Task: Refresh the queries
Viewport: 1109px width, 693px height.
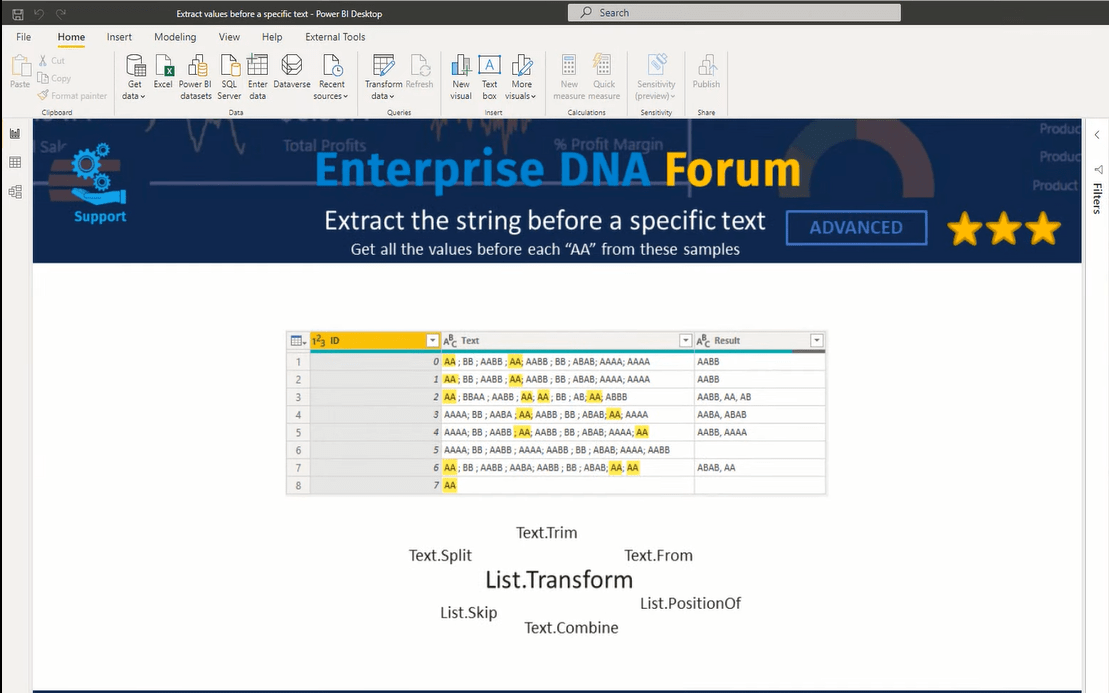Action: click(419, 71)
